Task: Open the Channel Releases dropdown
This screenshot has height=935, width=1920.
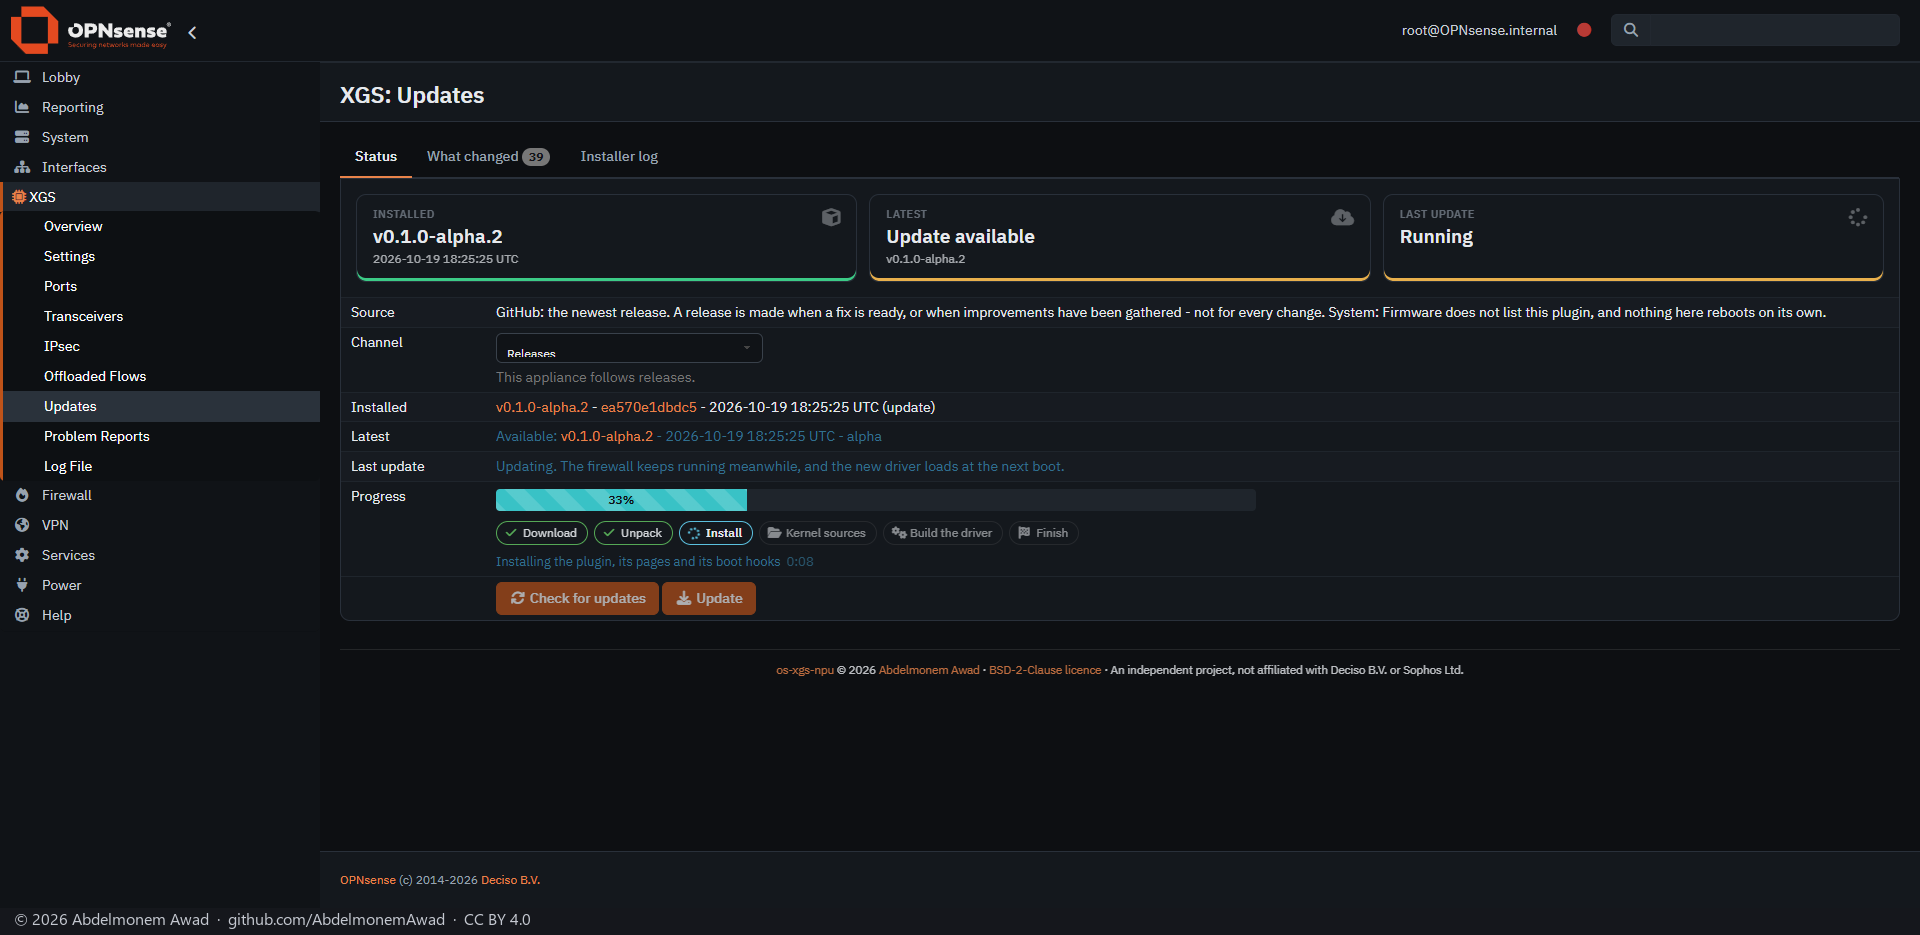Action: (629, 348)
